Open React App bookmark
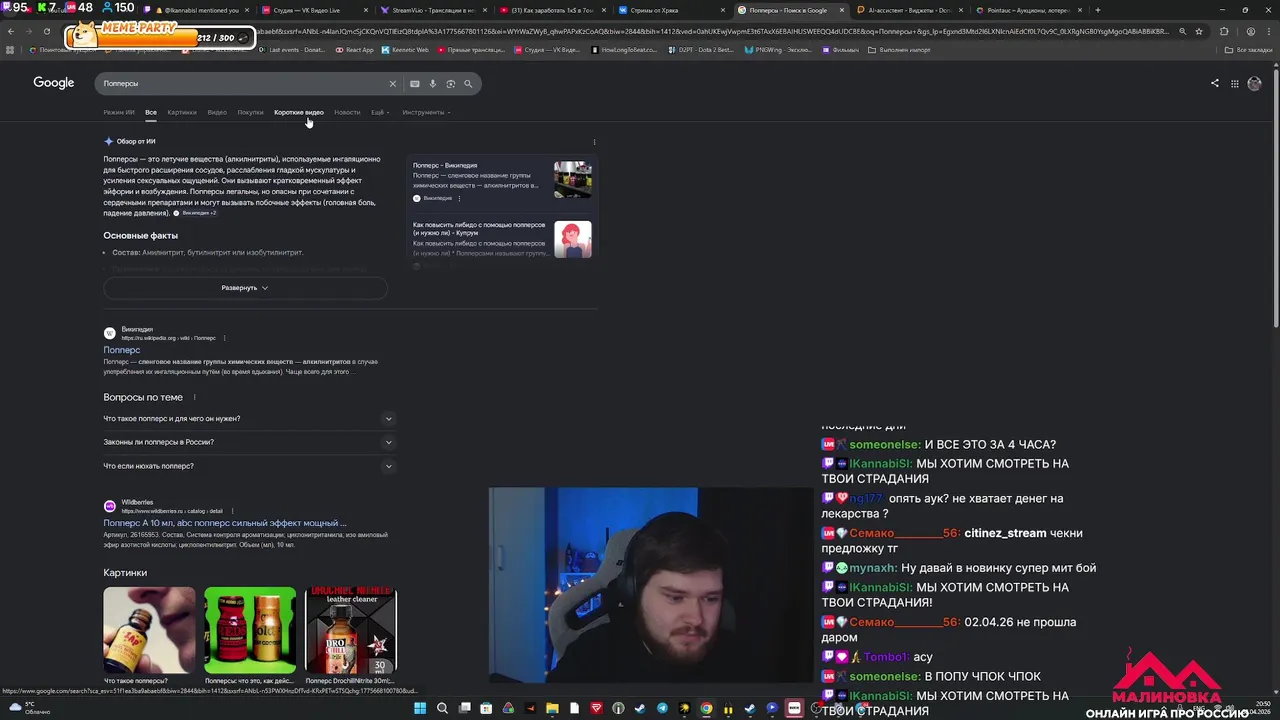The width and height of the screenshot is (1280, 720). 355,49
